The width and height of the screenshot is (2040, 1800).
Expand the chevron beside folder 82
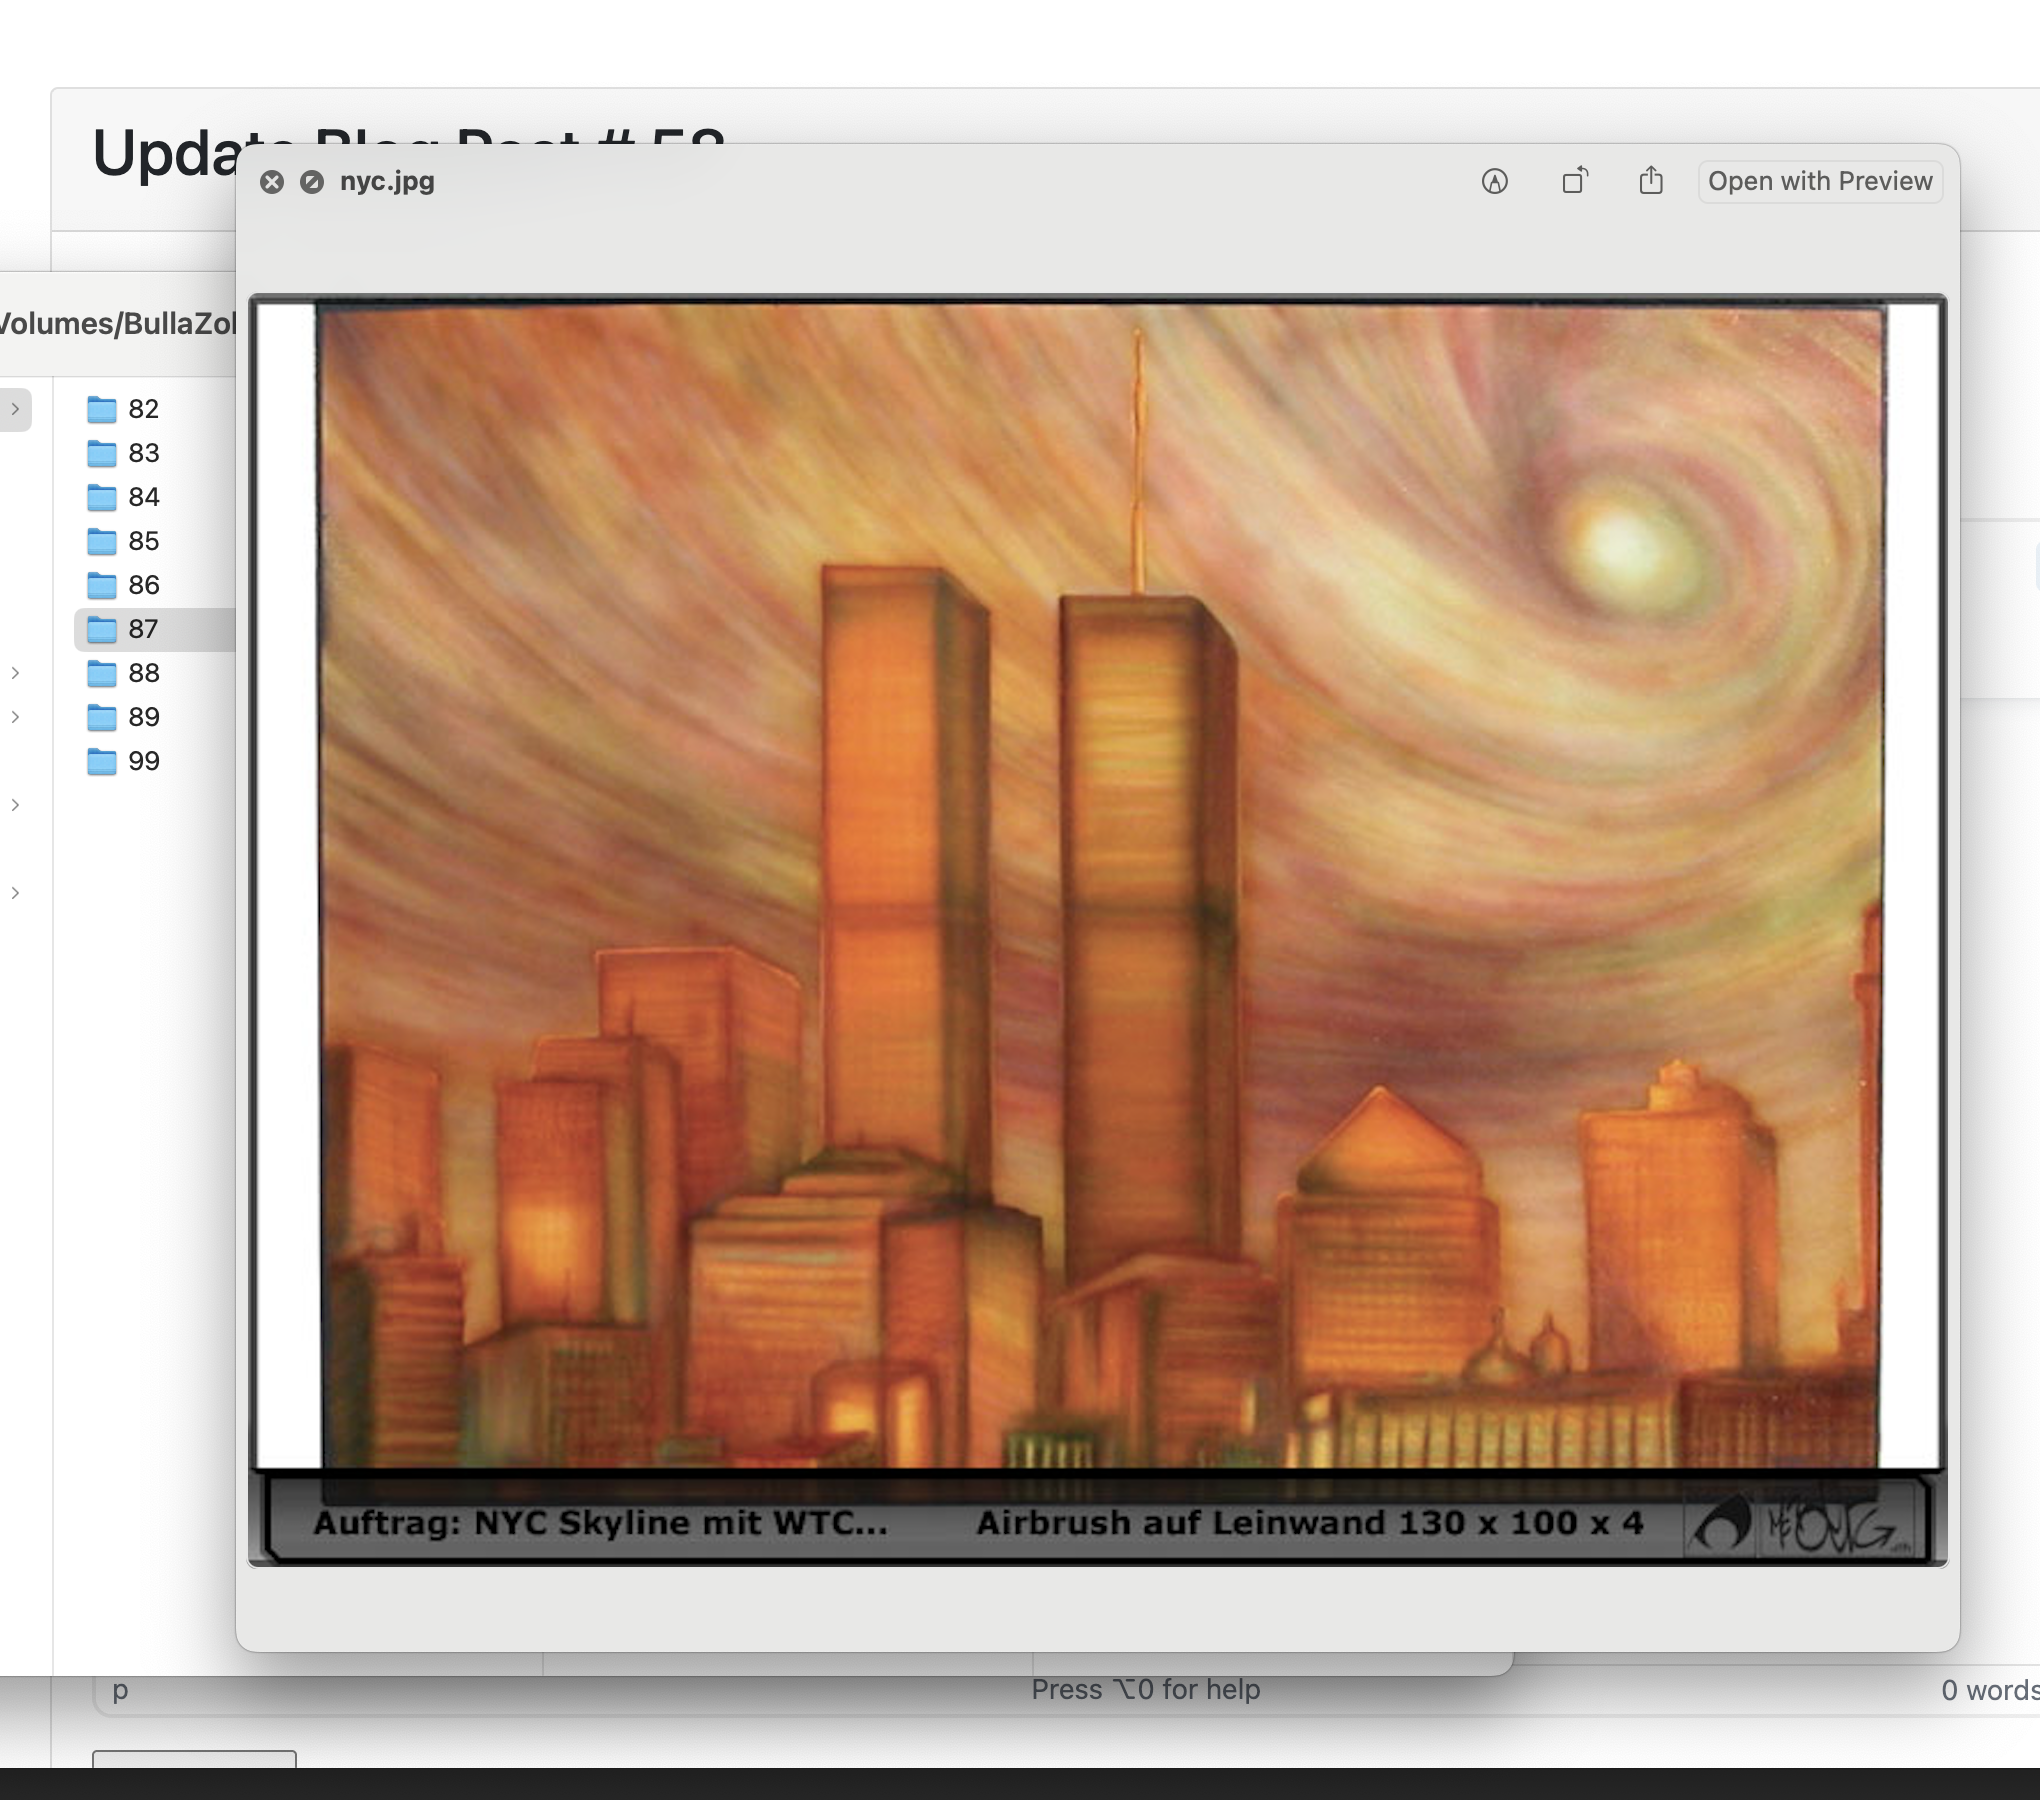15,409
